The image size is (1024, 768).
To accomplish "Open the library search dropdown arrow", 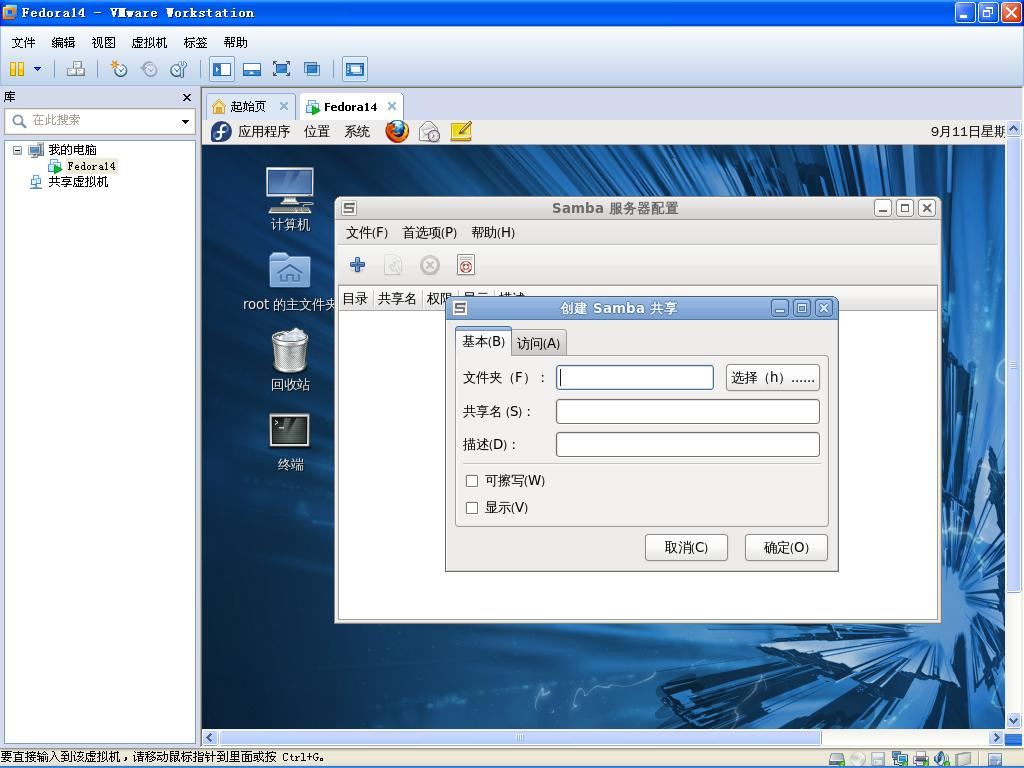I will [x=185, y=121].
